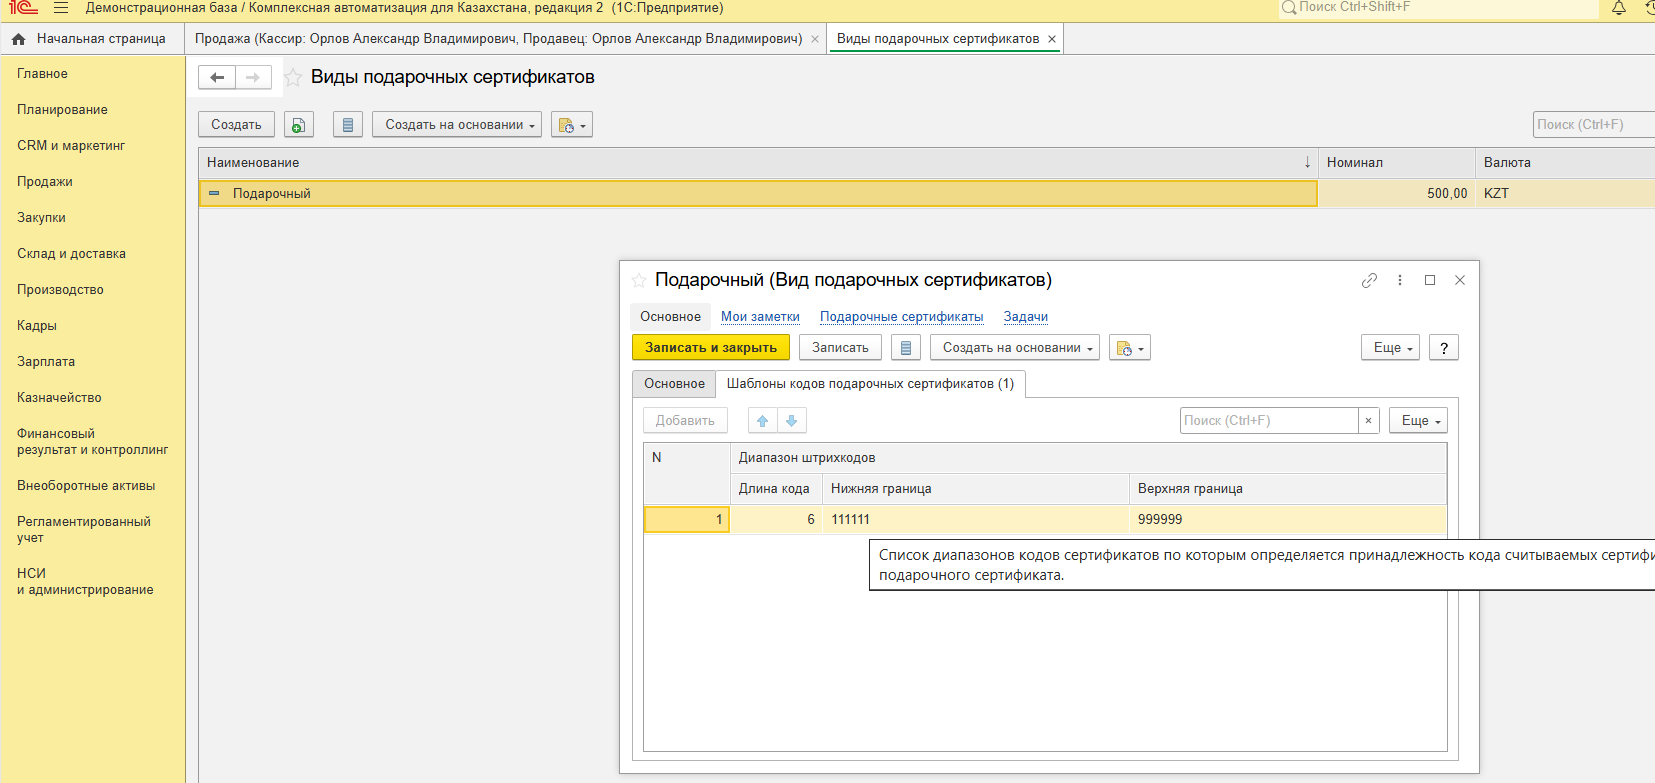Image resolution: width=1655 pixels, height=783 pixels.
Task: Open the Подарочные сертификаты link
Action: click(x=901, y=317)
